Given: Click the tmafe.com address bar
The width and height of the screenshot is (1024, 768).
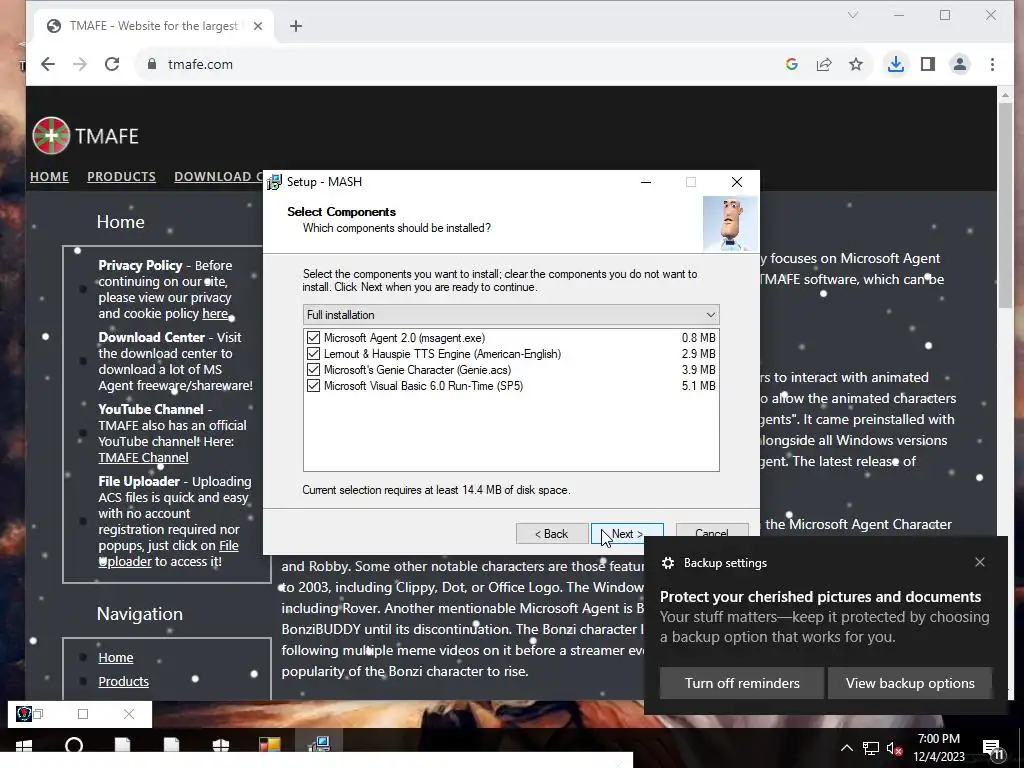Looking at the screenshot, I should point(457,64).
